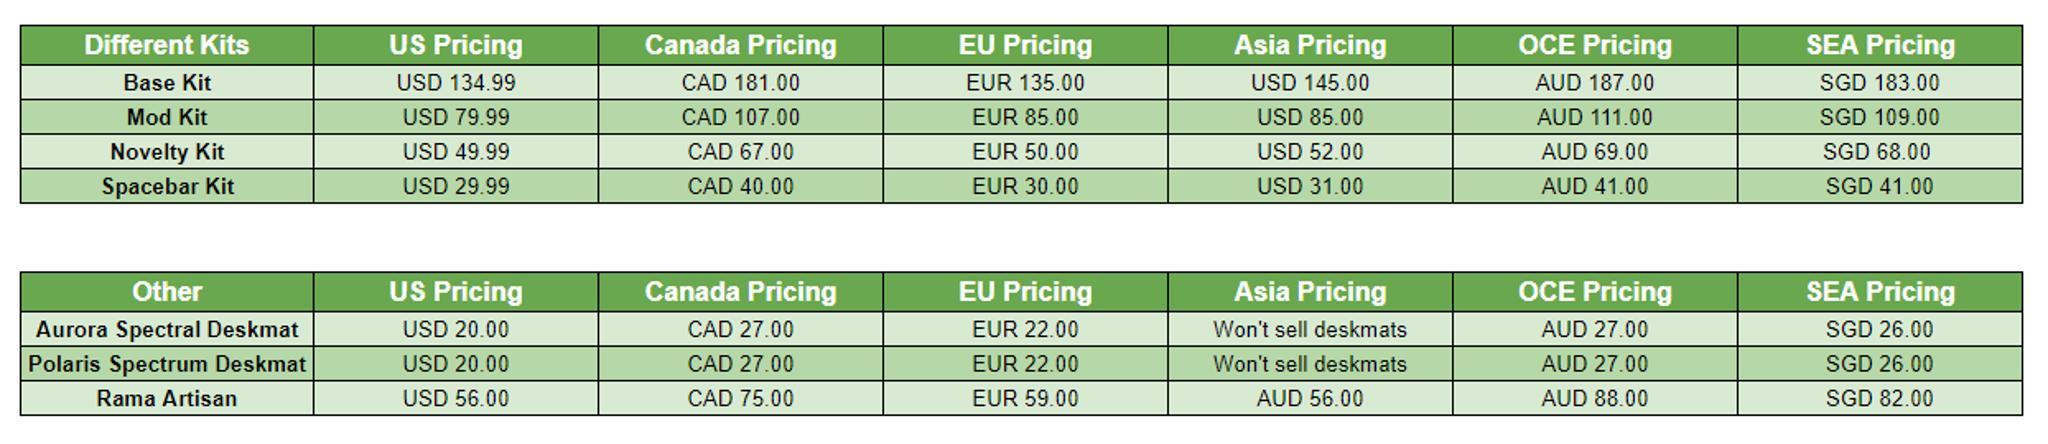
Task: Click the Other table header cell
Action: (x=167, y=292)
